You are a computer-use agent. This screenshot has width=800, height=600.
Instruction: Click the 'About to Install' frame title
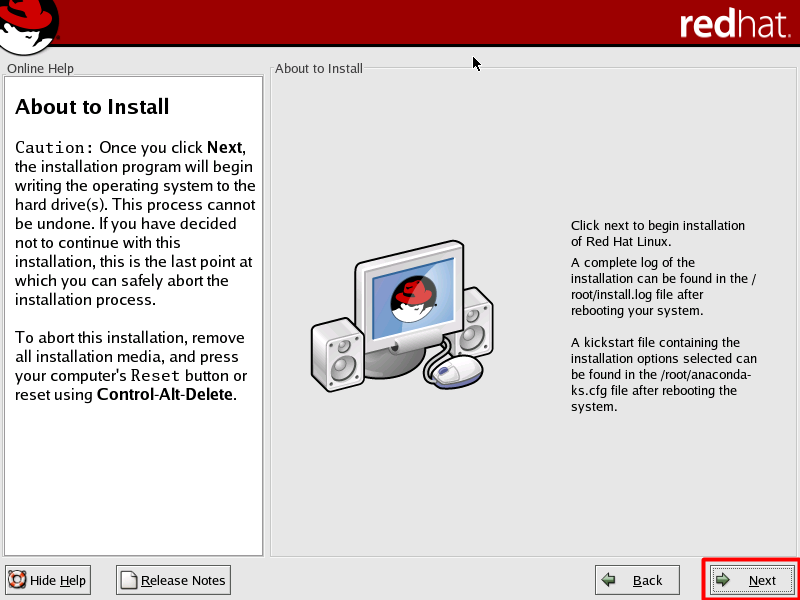coord(319,68)
